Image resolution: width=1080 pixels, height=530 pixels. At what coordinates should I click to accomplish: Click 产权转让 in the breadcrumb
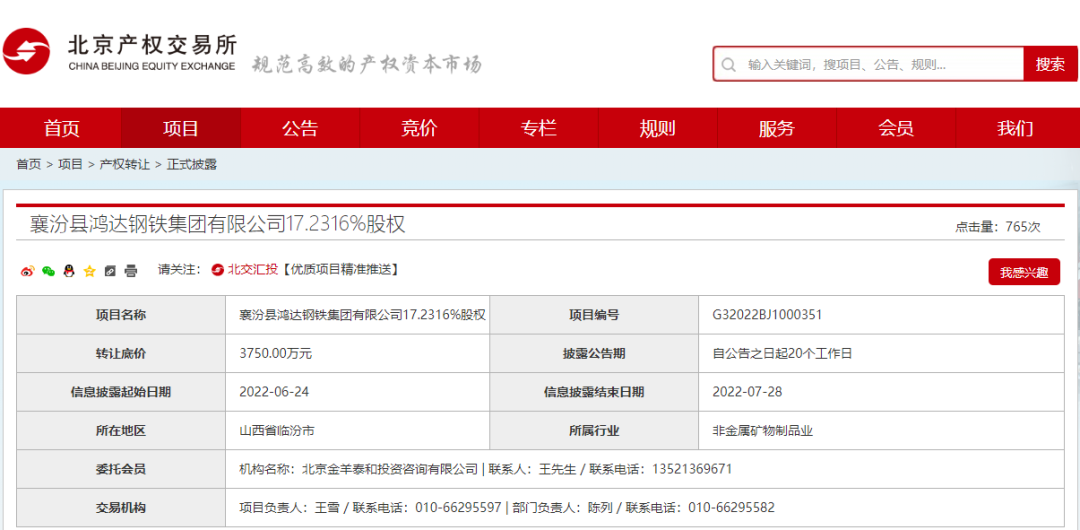(x=125, y=164)
